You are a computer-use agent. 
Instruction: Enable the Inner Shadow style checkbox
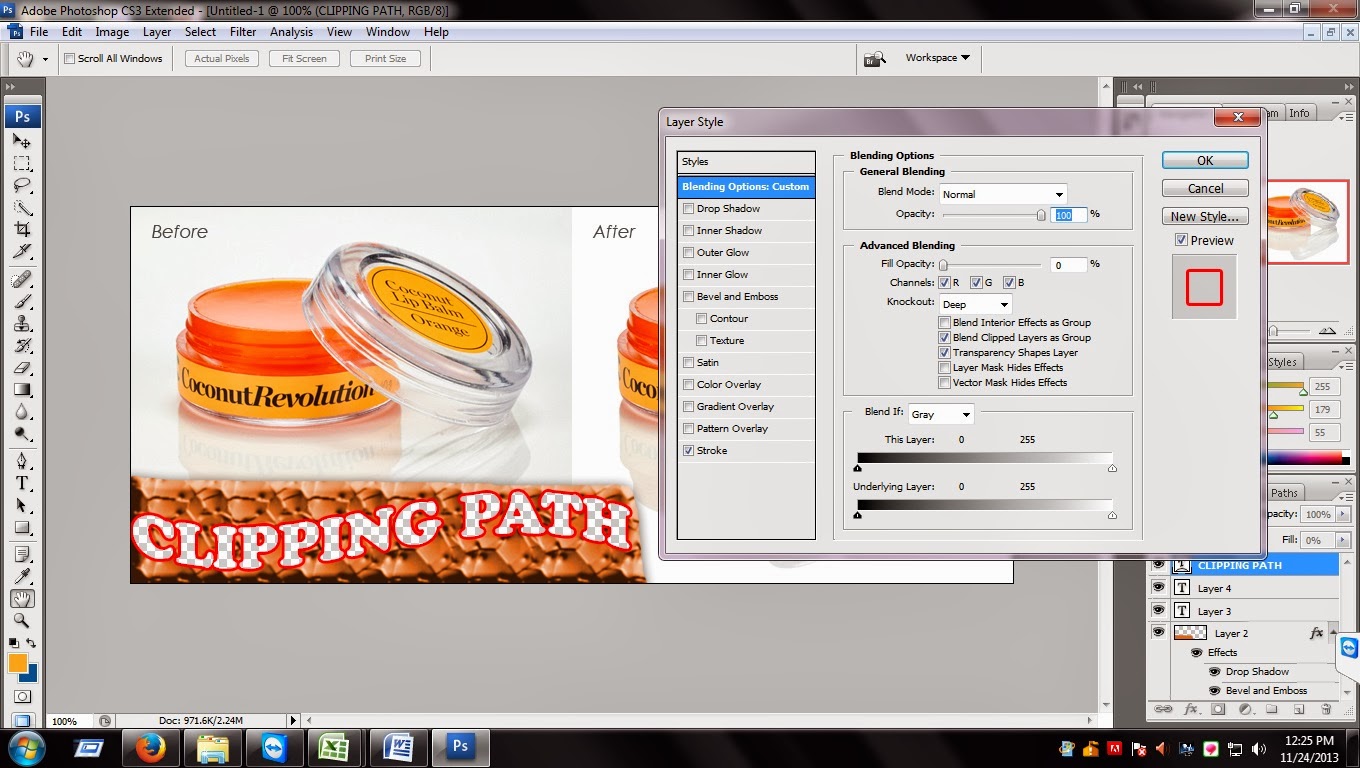pyautogui.click(x=688, y=231)
